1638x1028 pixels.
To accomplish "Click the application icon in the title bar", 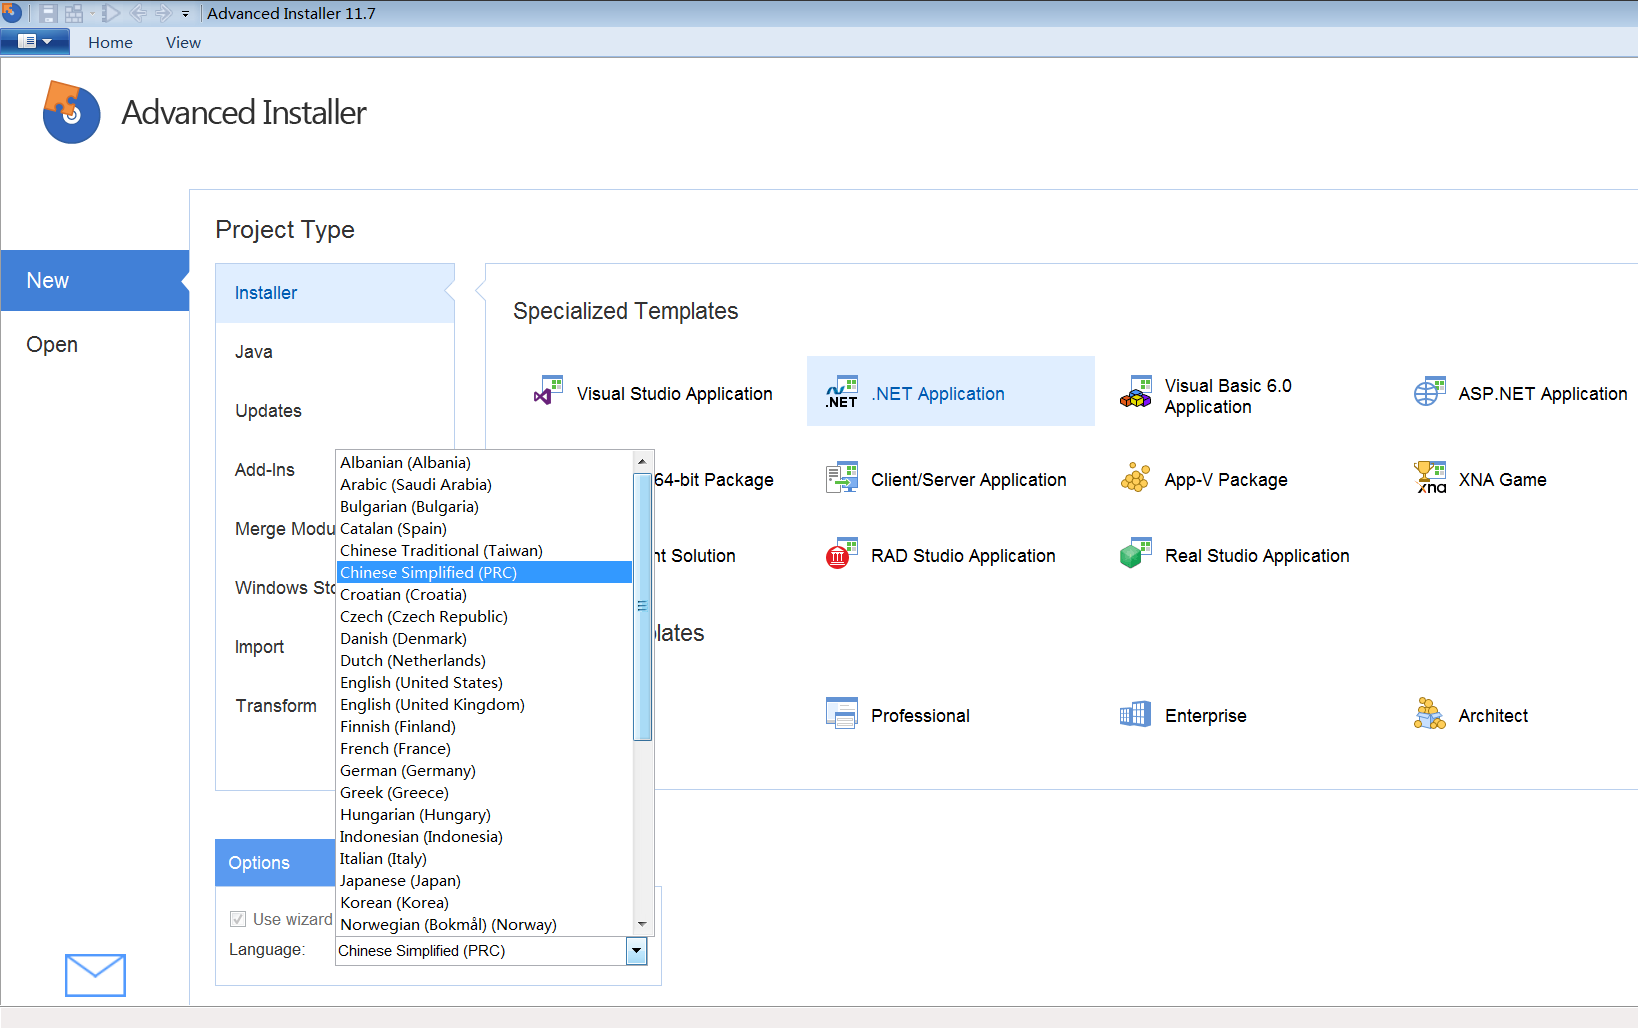I will coord(12,13).
